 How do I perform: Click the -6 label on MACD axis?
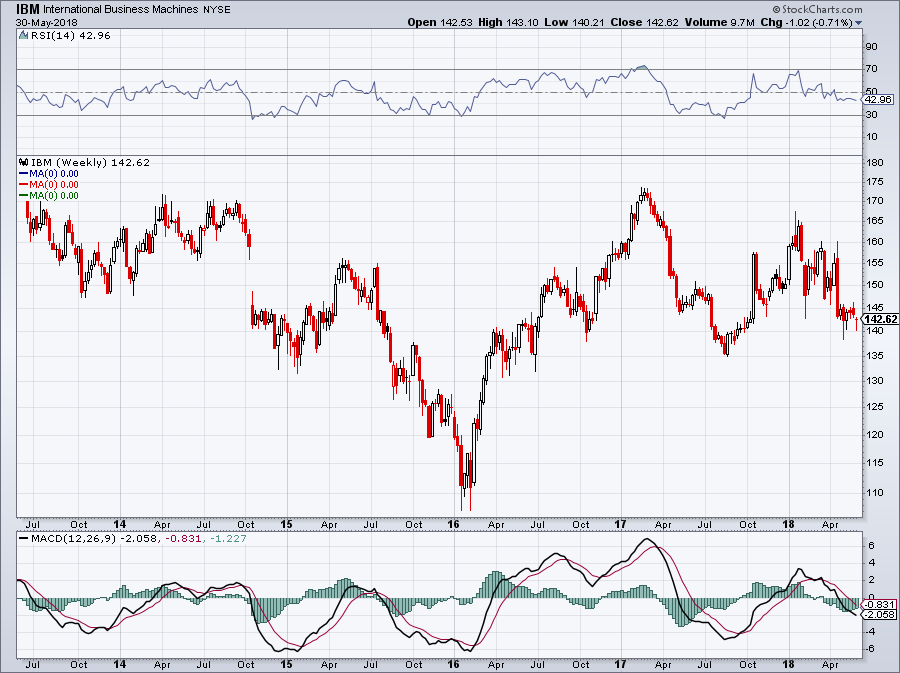click(871, 648)
